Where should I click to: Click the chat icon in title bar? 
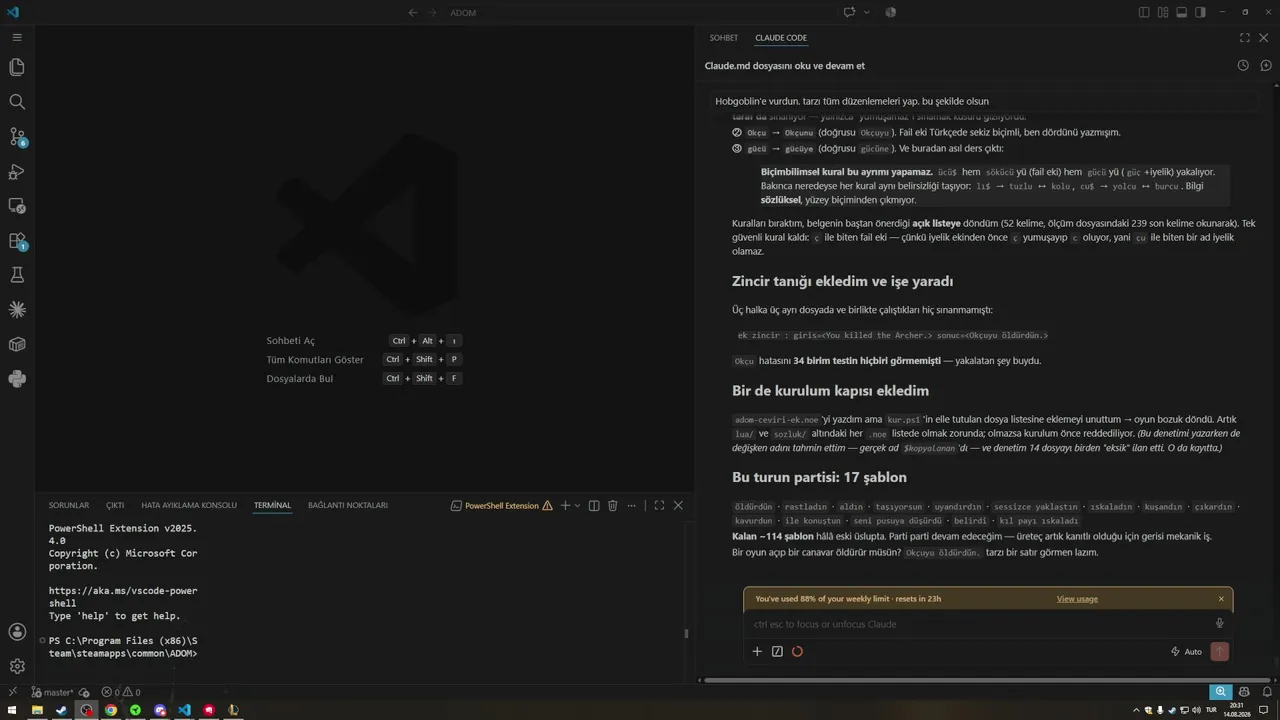coord(850,12)
